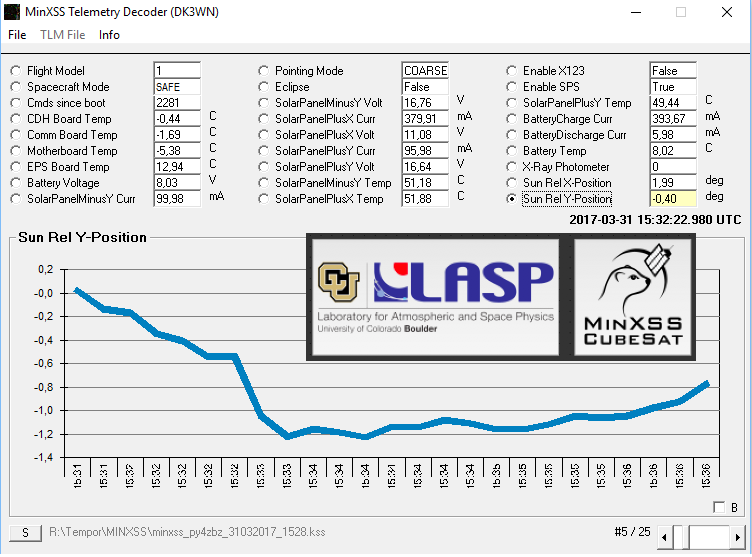752x557 pixels.
Task: Plot SolarPanelPlusY Temp parameter
Action: pos(512,103)
